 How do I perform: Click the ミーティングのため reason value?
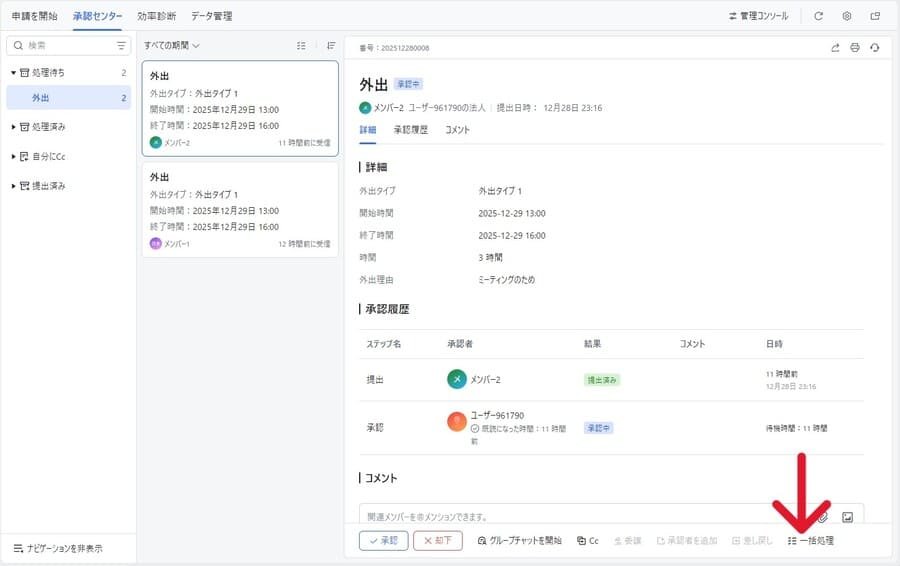[x=506, y=280]
